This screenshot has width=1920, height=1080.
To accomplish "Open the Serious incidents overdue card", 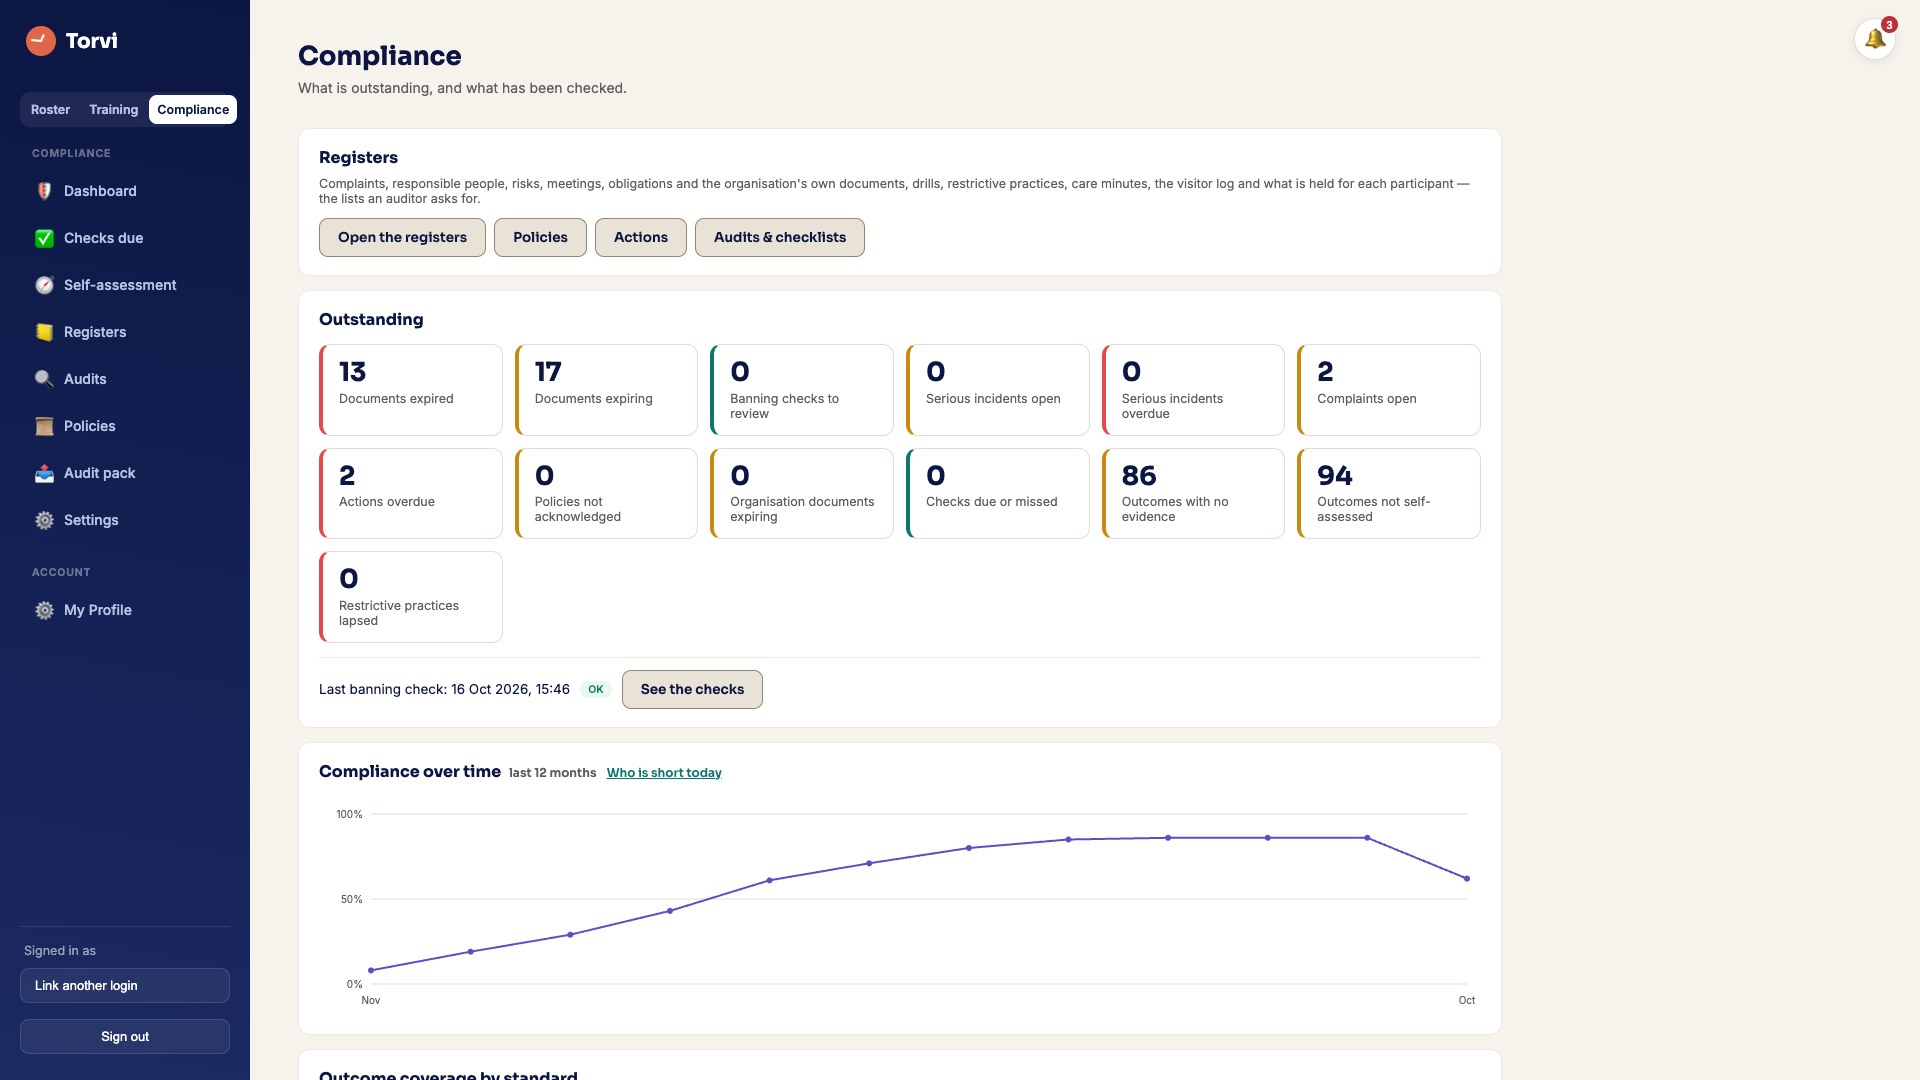I will pos(1193,390).
